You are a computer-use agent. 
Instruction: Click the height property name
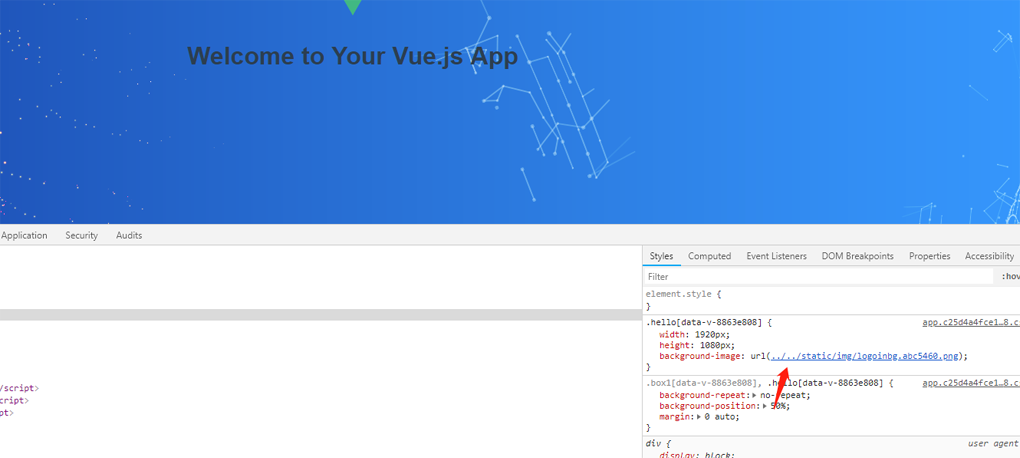tap(674, 344)
